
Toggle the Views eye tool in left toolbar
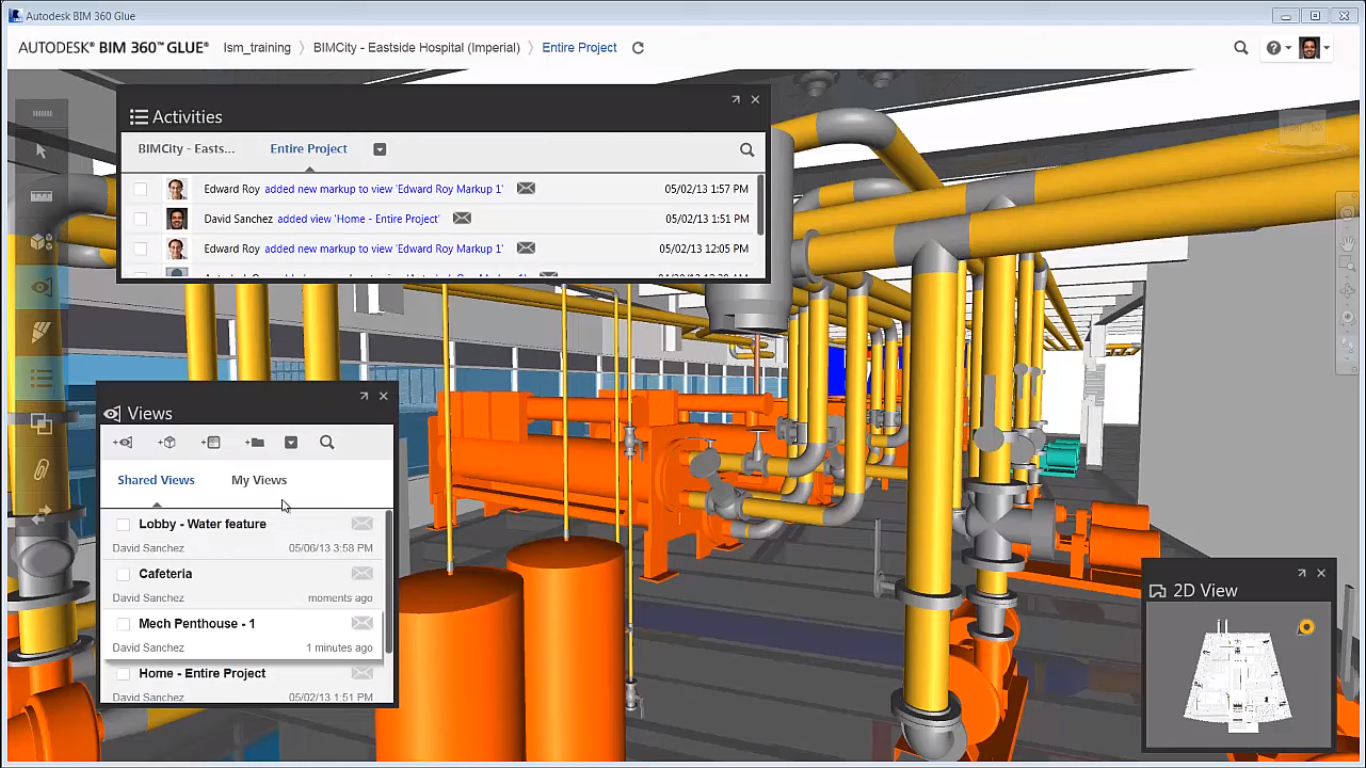coord(41,287)
